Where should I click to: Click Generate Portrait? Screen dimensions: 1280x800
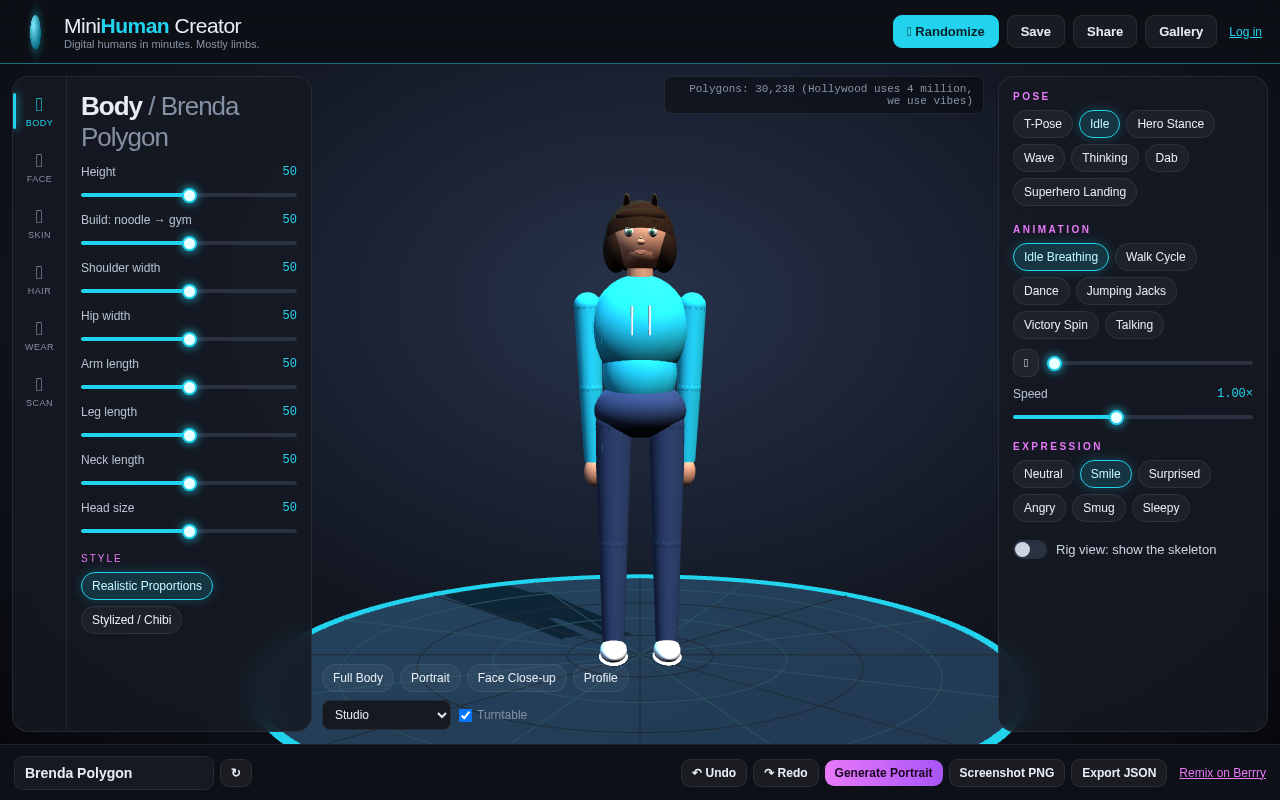pyautogui.click(x=884, y=773)
